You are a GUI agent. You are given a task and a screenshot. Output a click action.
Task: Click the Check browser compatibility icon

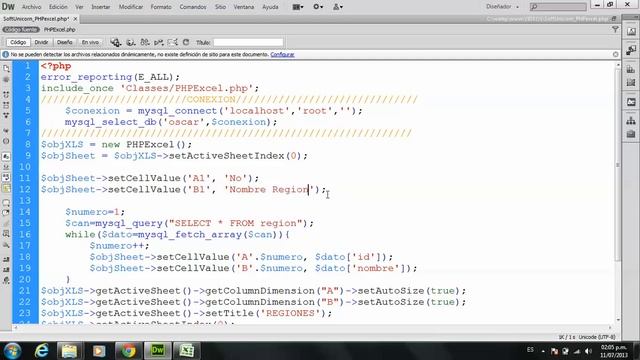(173, 42)
